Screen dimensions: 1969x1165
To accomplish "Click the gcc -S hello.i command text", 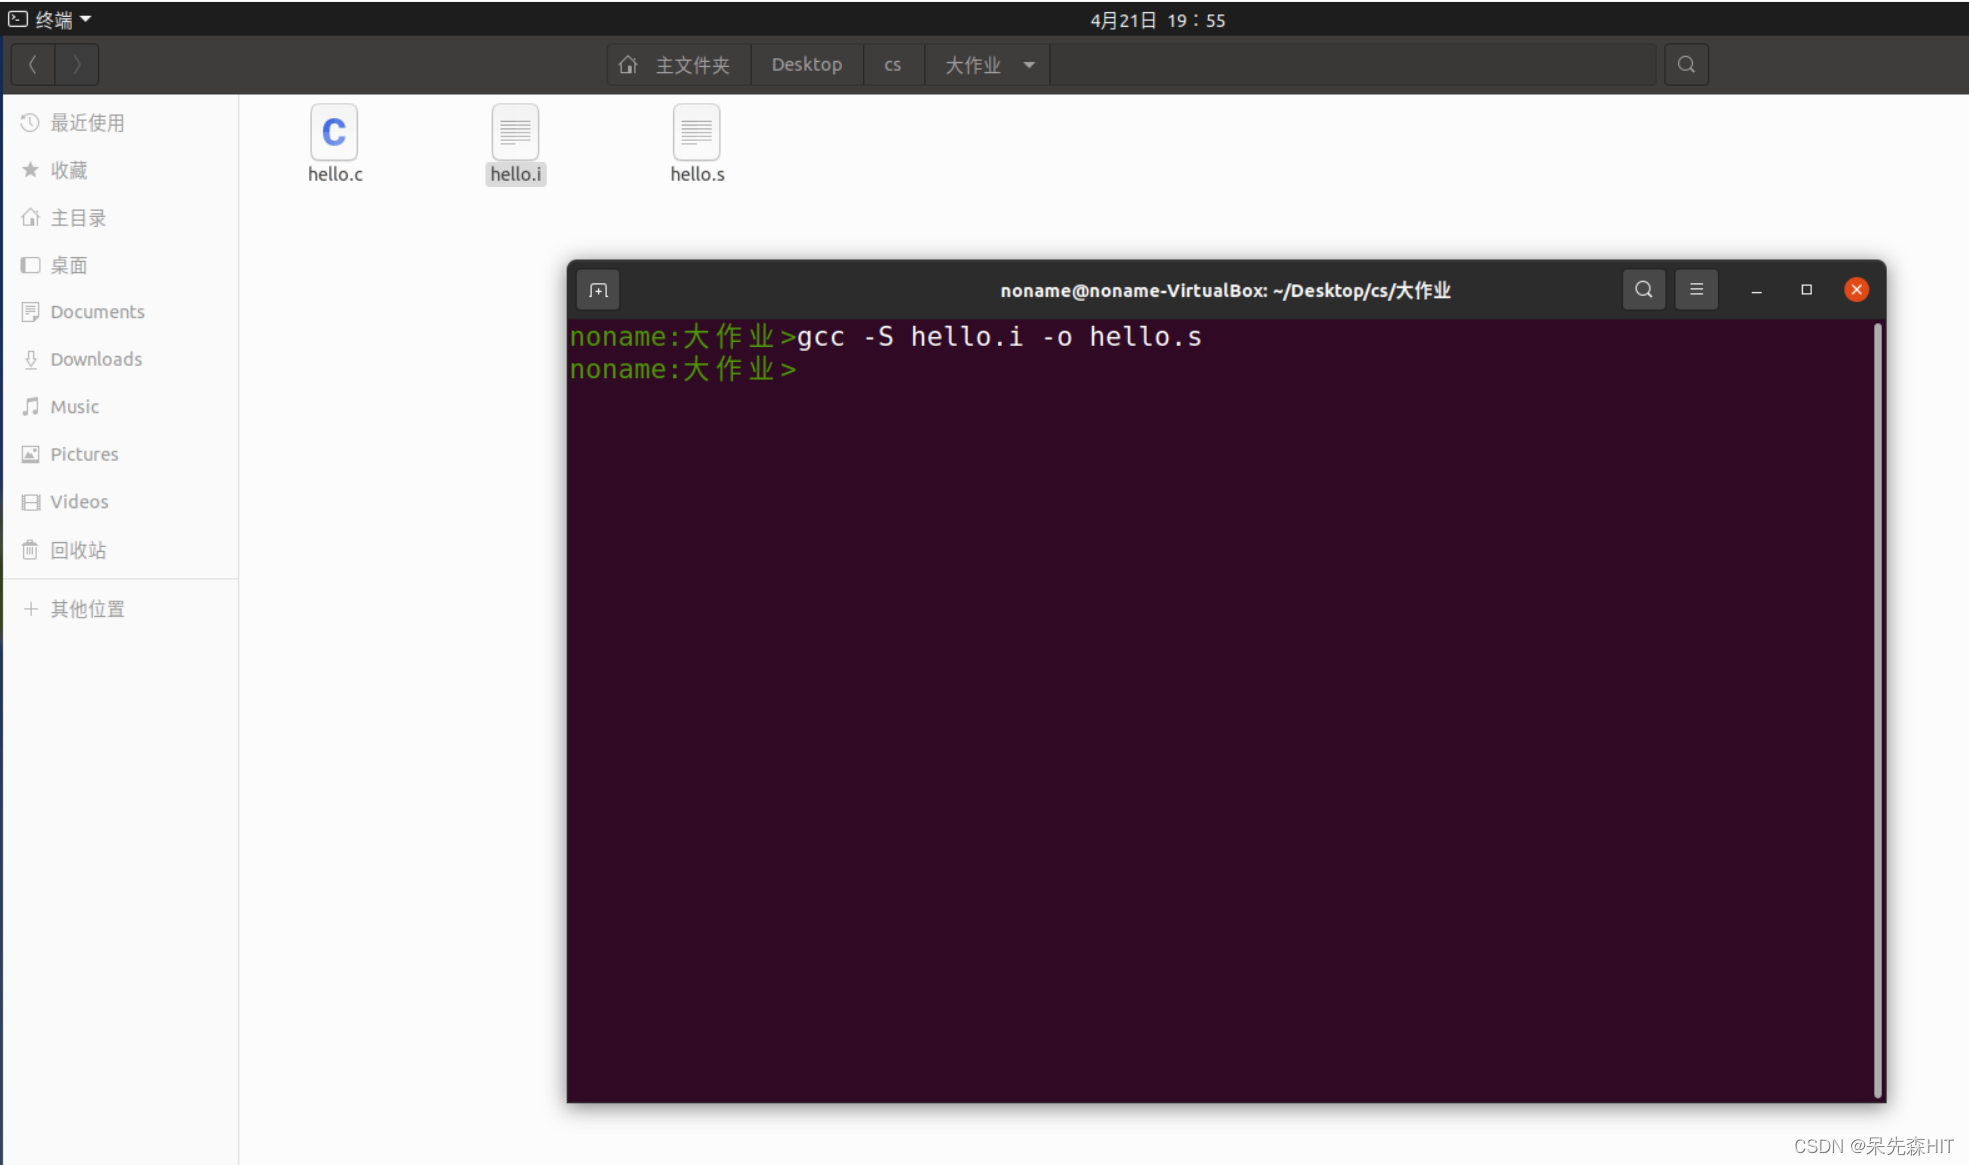I will 1000,337.
